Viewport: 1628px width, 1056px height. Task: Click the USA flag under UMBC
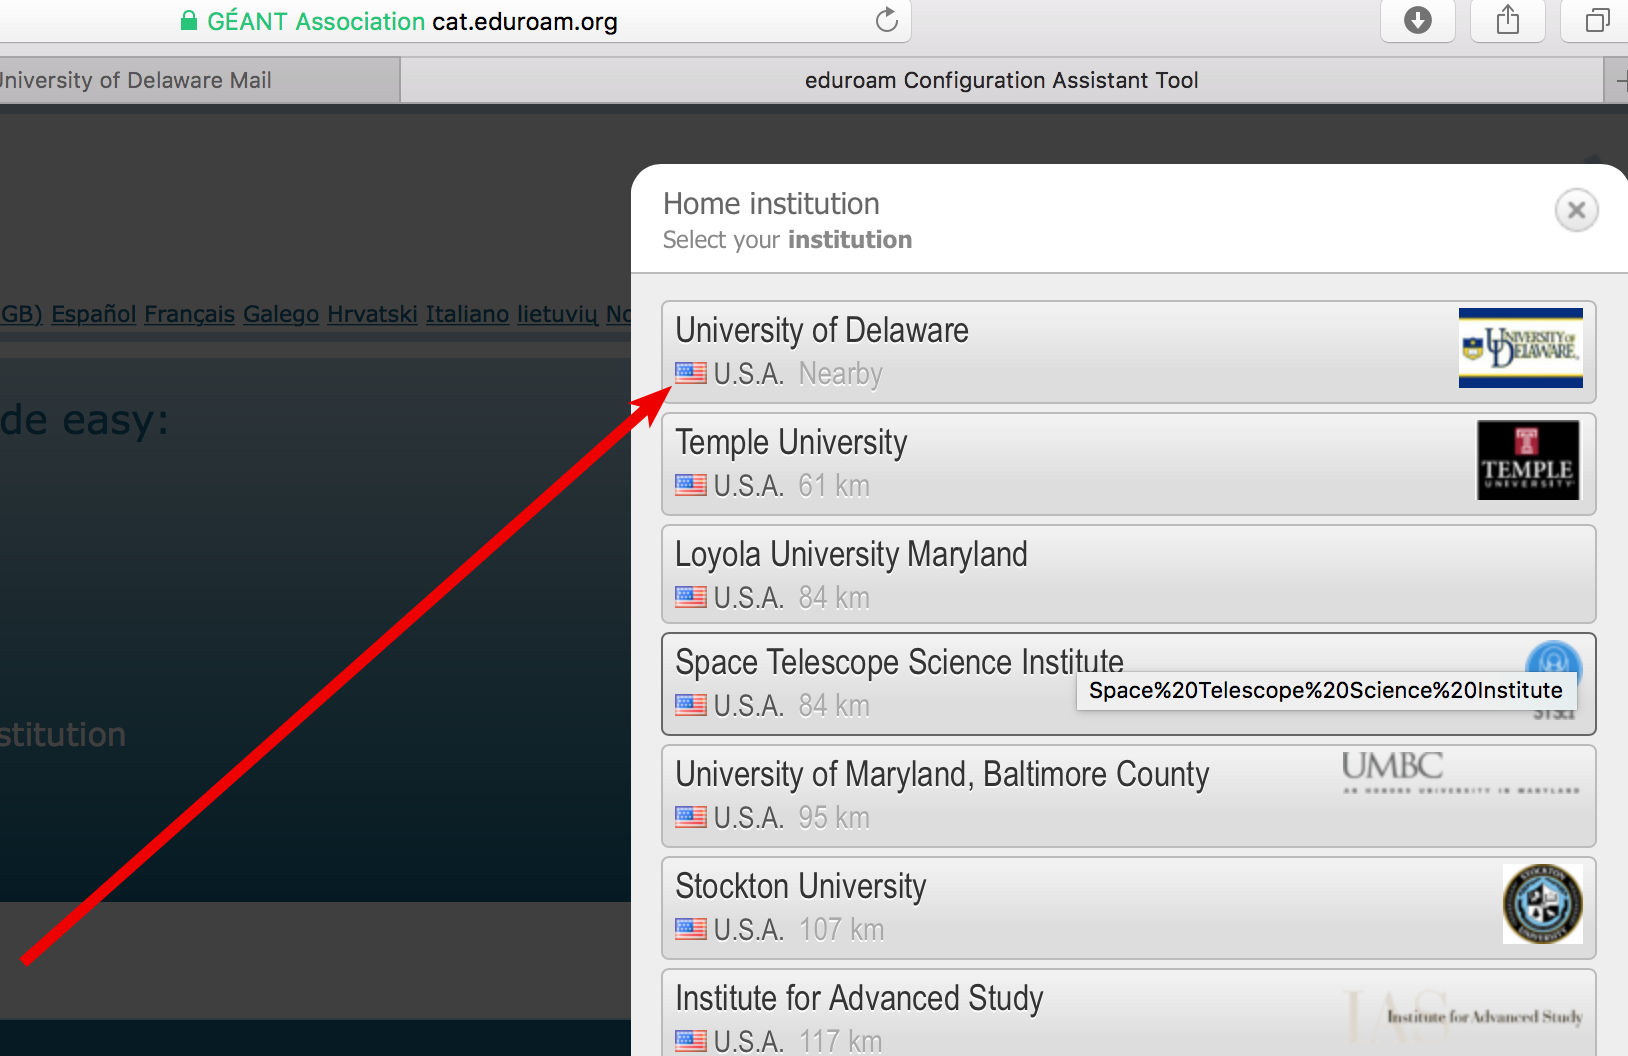click(690, 817)
